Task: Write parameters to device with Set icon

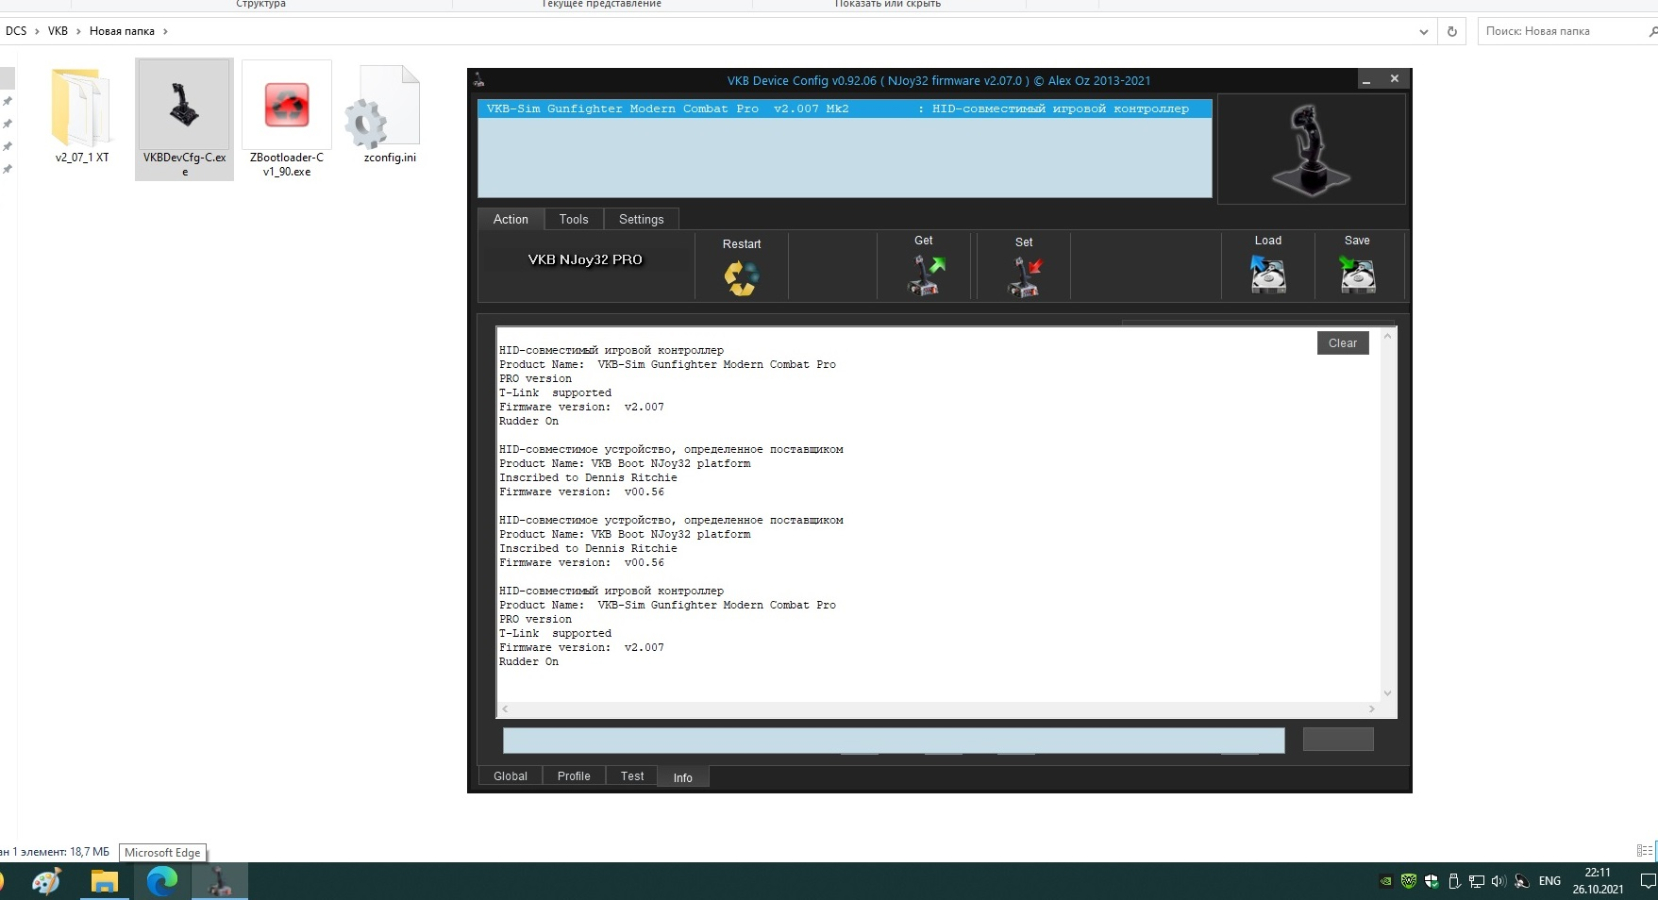Action: pos(1023,276)
